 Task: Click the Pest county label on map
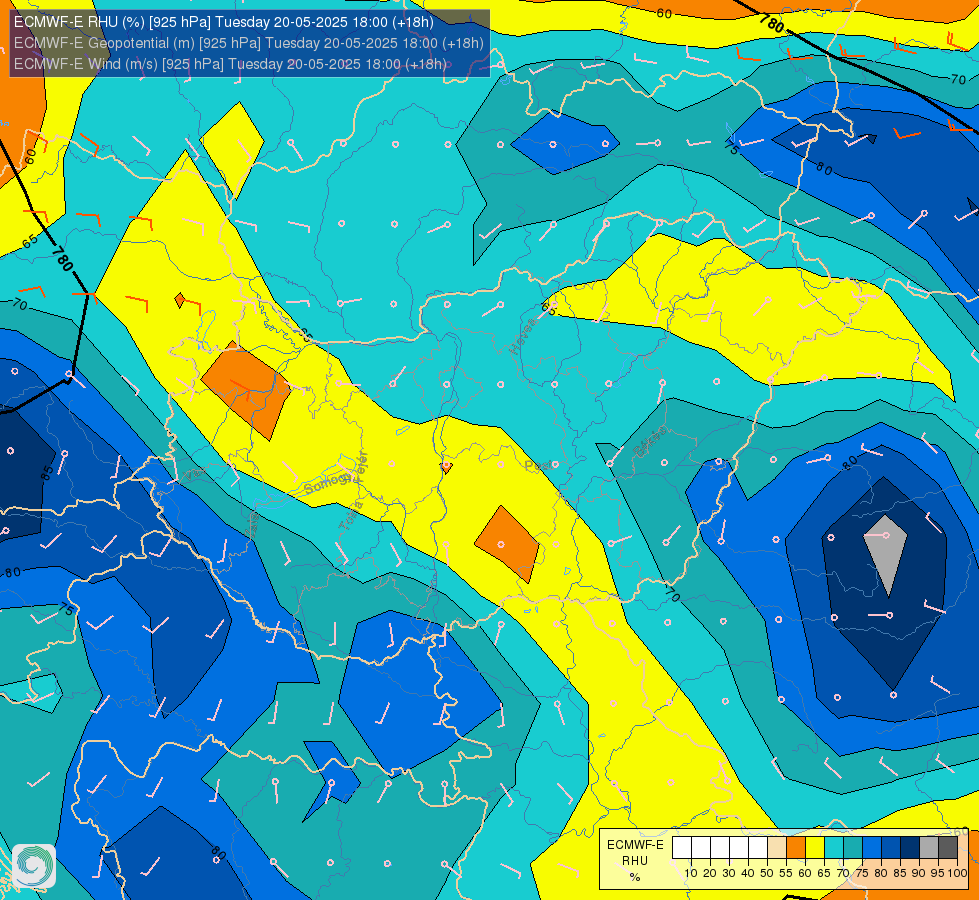tap(538, 466)
